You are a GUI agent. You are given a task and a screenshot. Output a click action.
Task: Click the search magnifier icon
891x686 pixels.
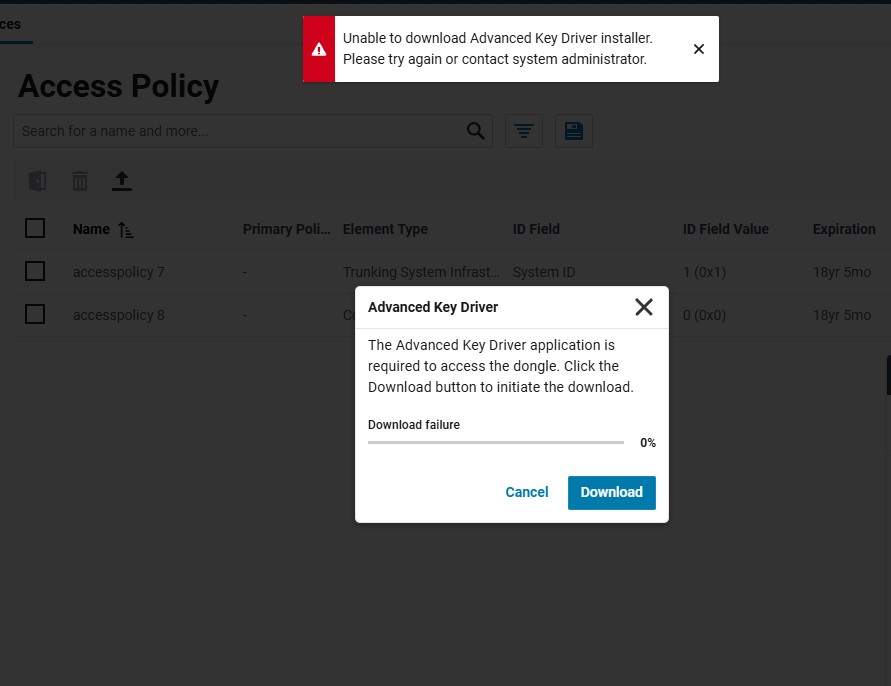pos(475,131)
